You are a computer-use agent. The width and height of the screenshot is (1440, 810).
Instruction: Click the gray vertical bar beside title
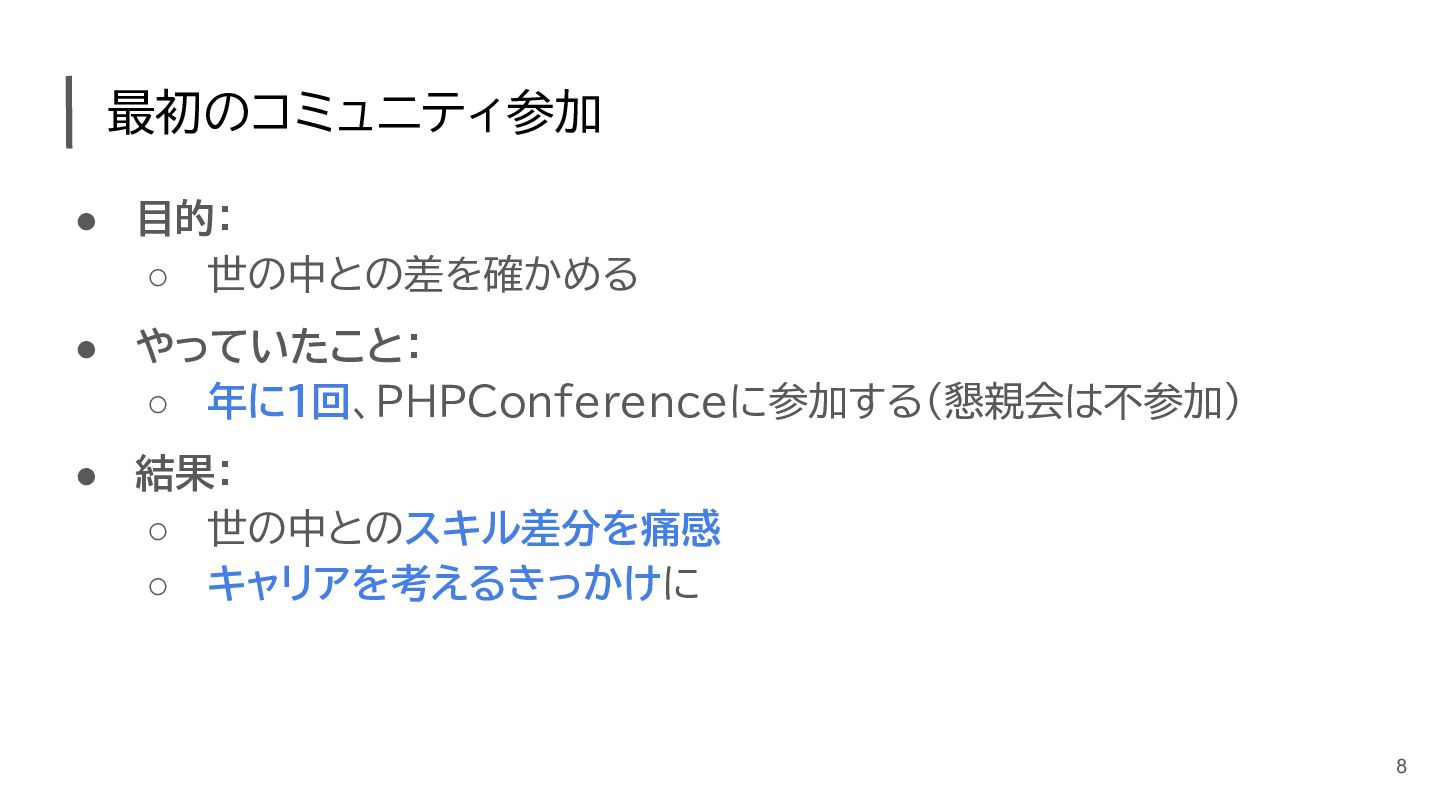point(69,112)
